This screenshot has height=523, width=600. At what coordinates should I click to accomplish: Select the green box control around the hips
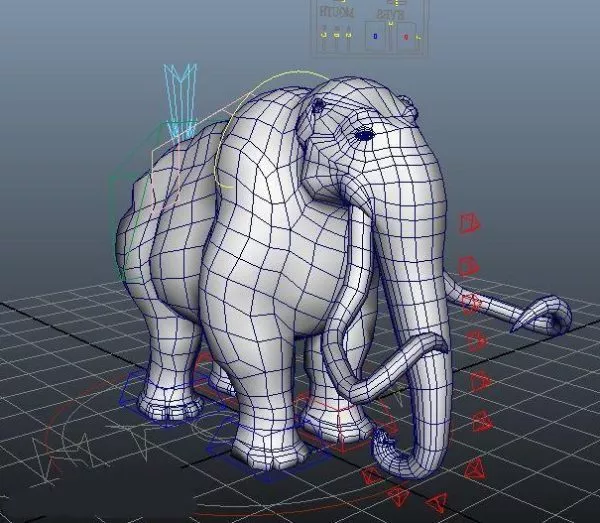[x=153, y=199]
